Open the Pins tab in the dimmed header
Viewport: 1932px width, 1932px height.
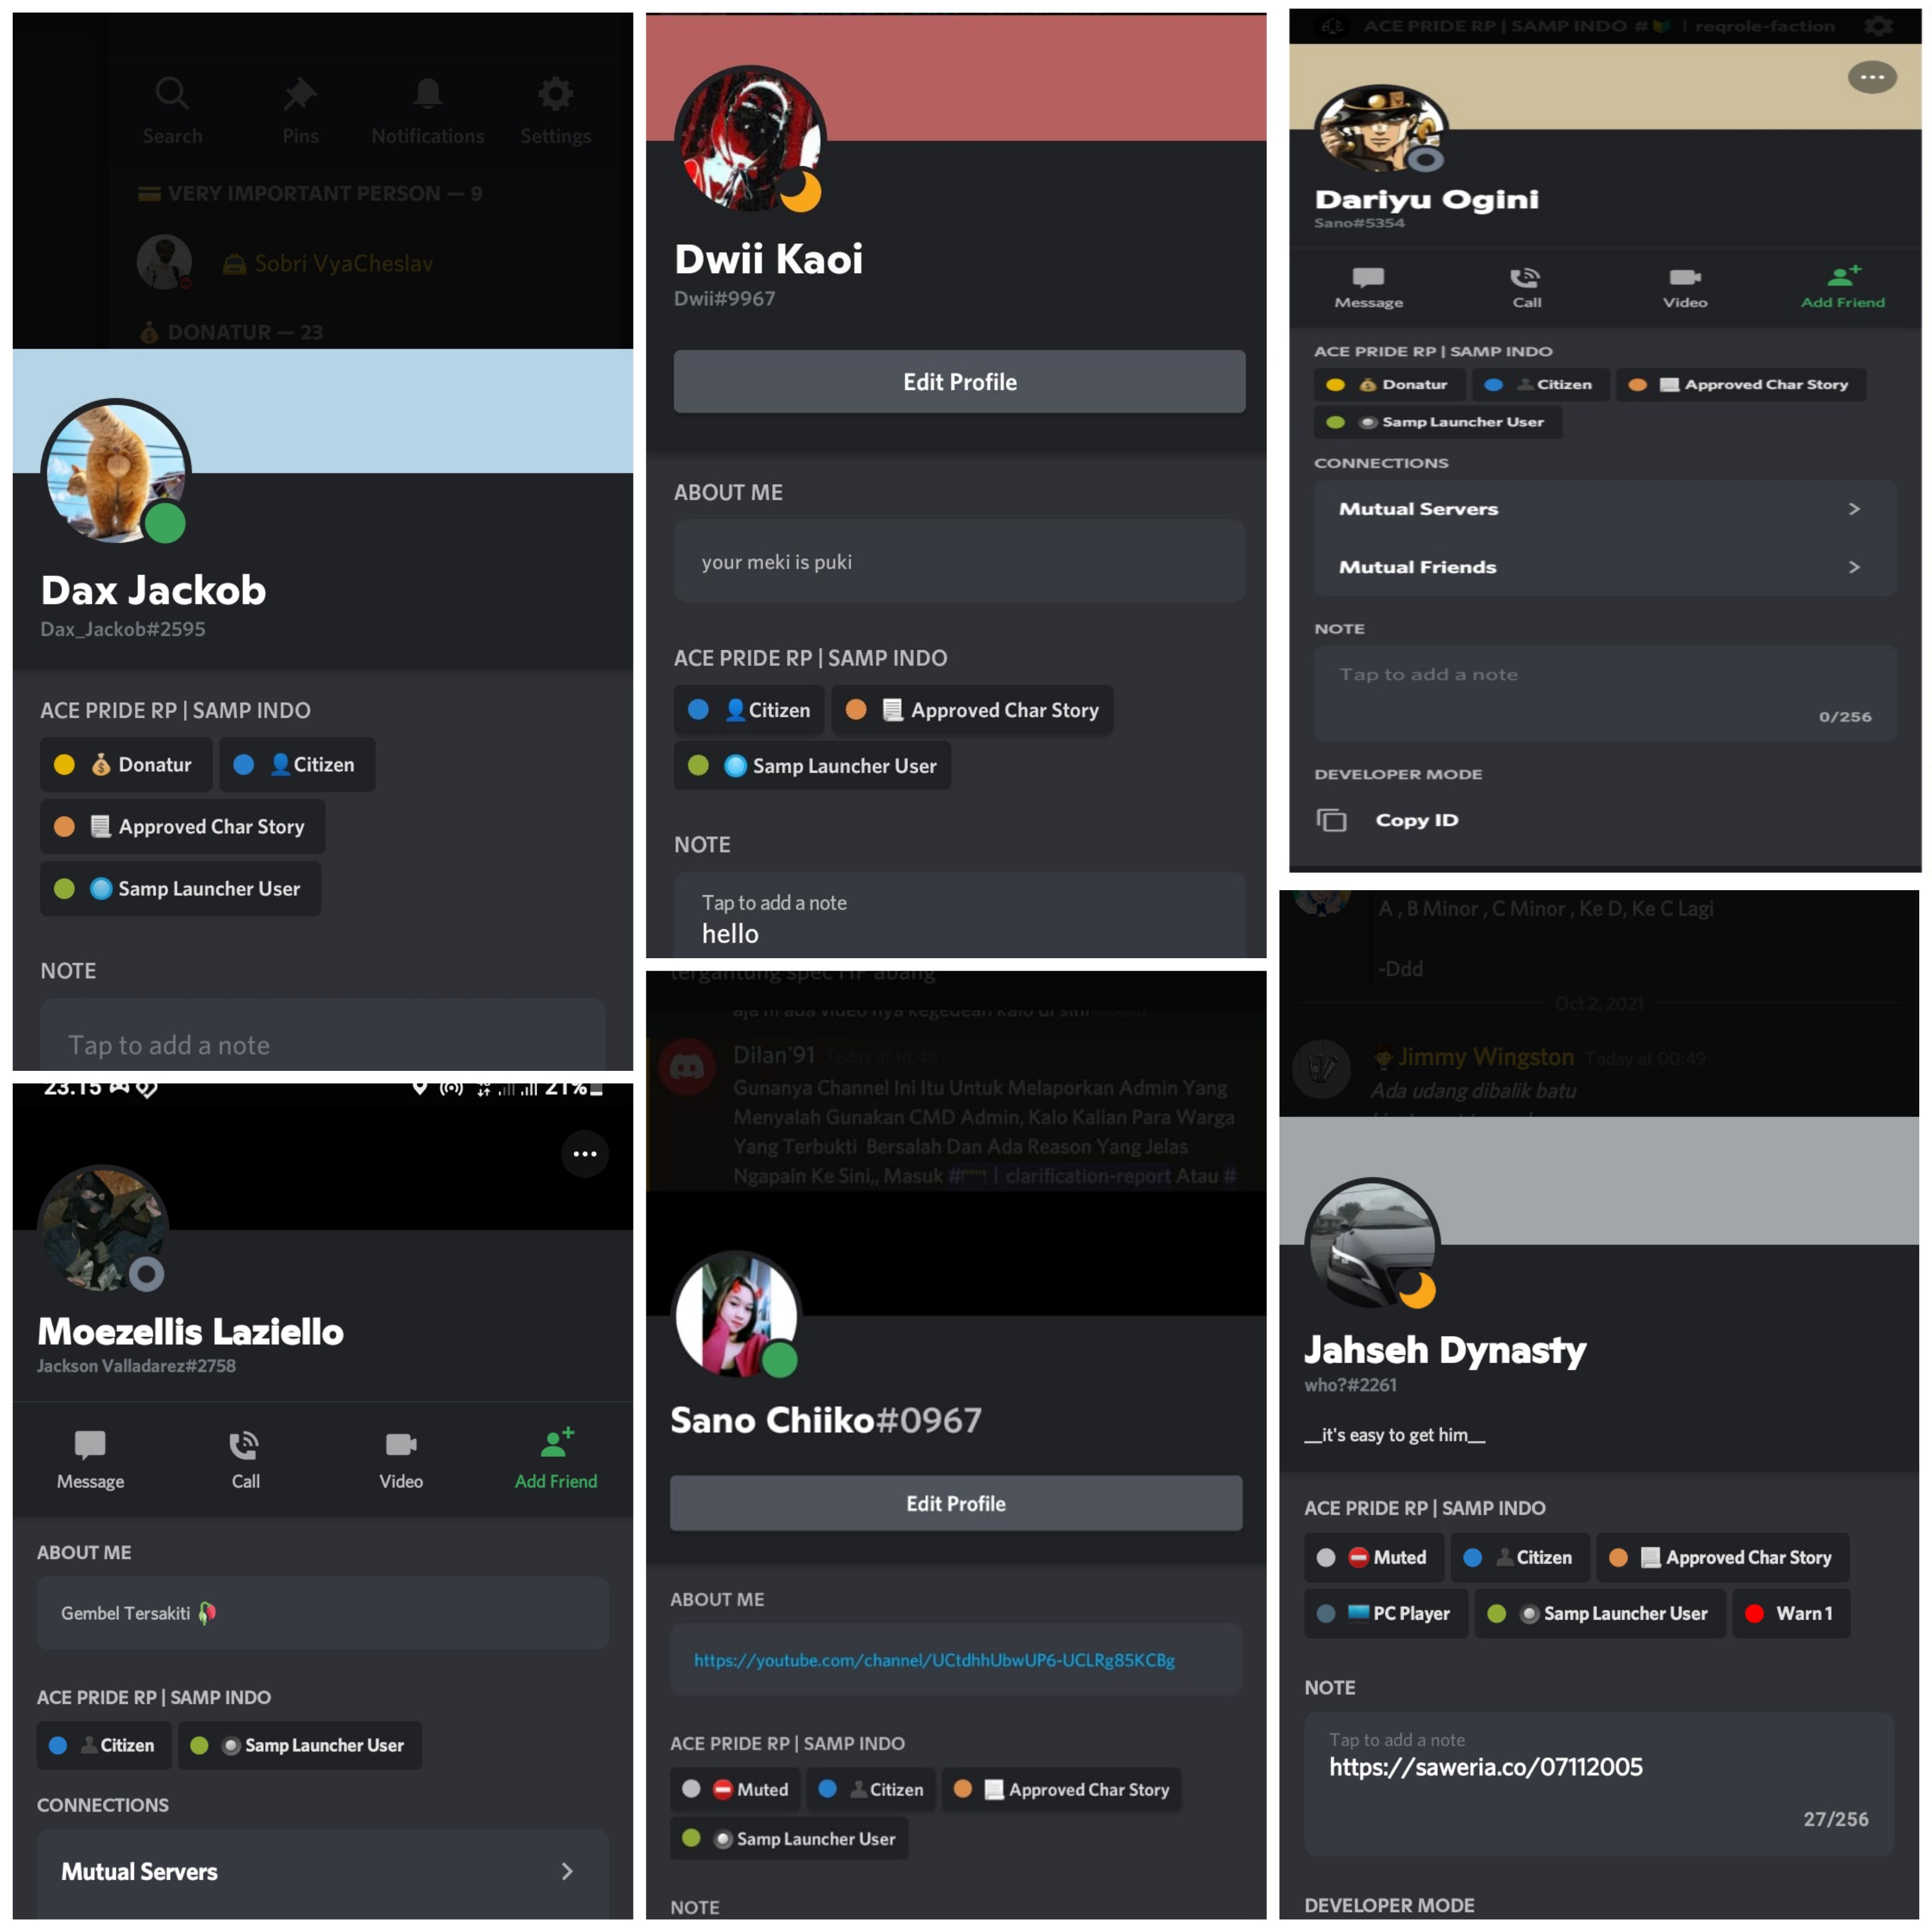(x=300, y=111)
